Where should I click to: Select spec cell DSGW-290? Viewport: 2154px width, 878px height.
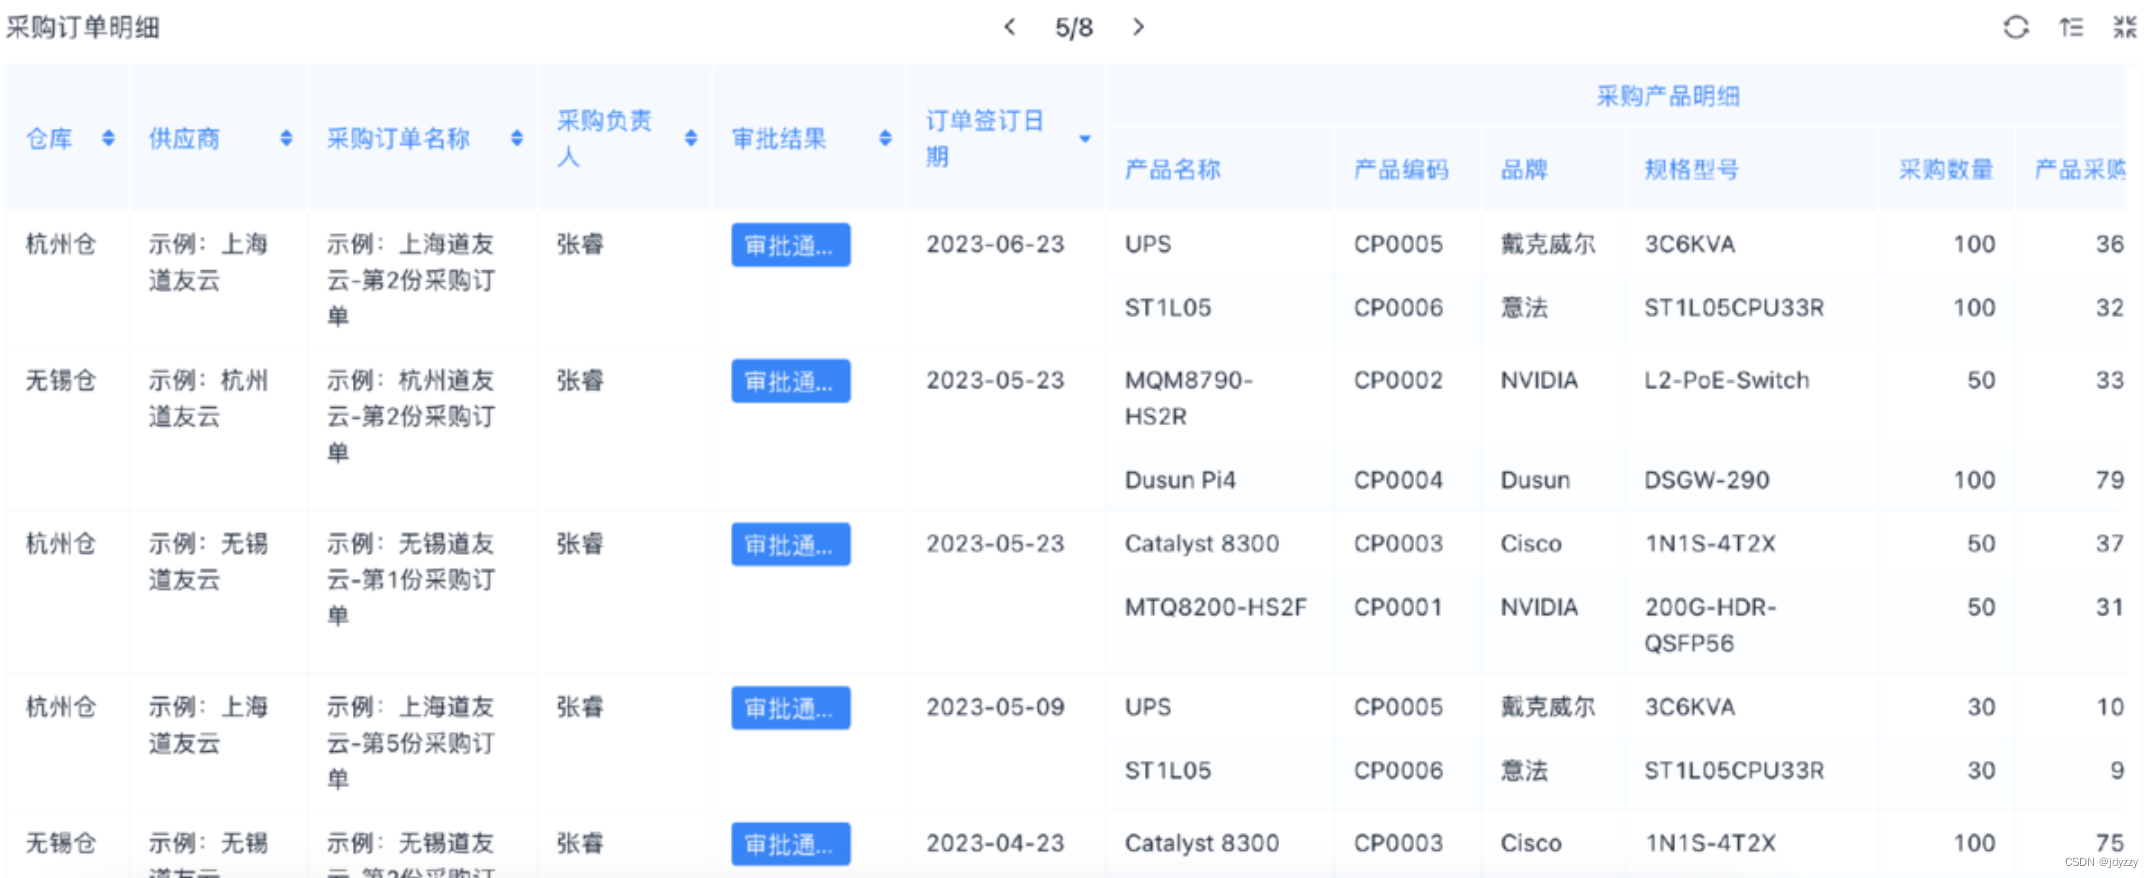coord(1707,480)
